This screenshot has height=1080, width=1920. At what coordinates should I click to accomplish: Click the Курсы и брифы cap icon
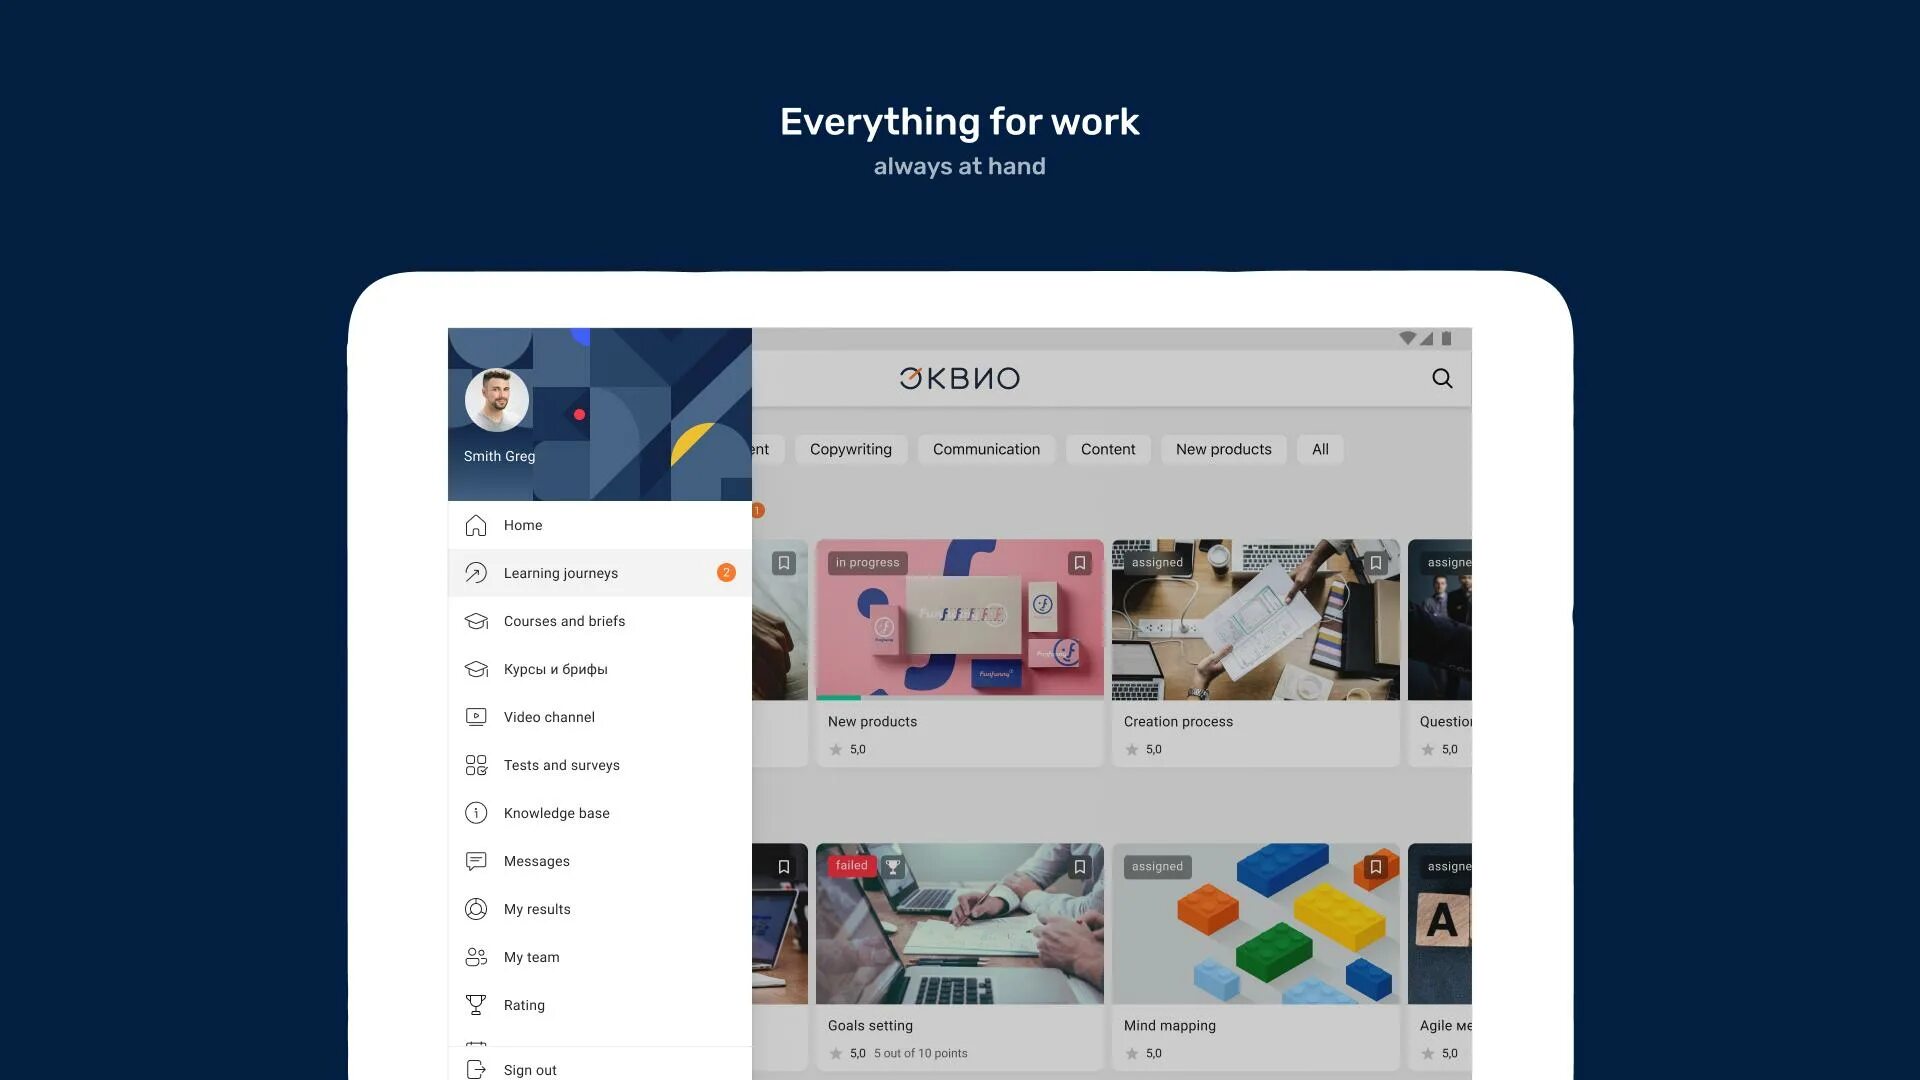click(x=476, y=669)
